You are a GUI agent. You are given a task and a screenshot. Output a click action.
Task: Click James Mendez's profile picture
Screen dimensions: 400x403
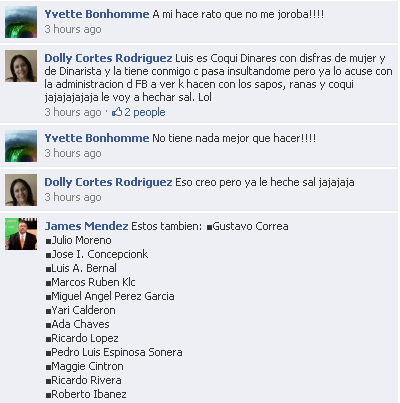click(x=21, y=234)
